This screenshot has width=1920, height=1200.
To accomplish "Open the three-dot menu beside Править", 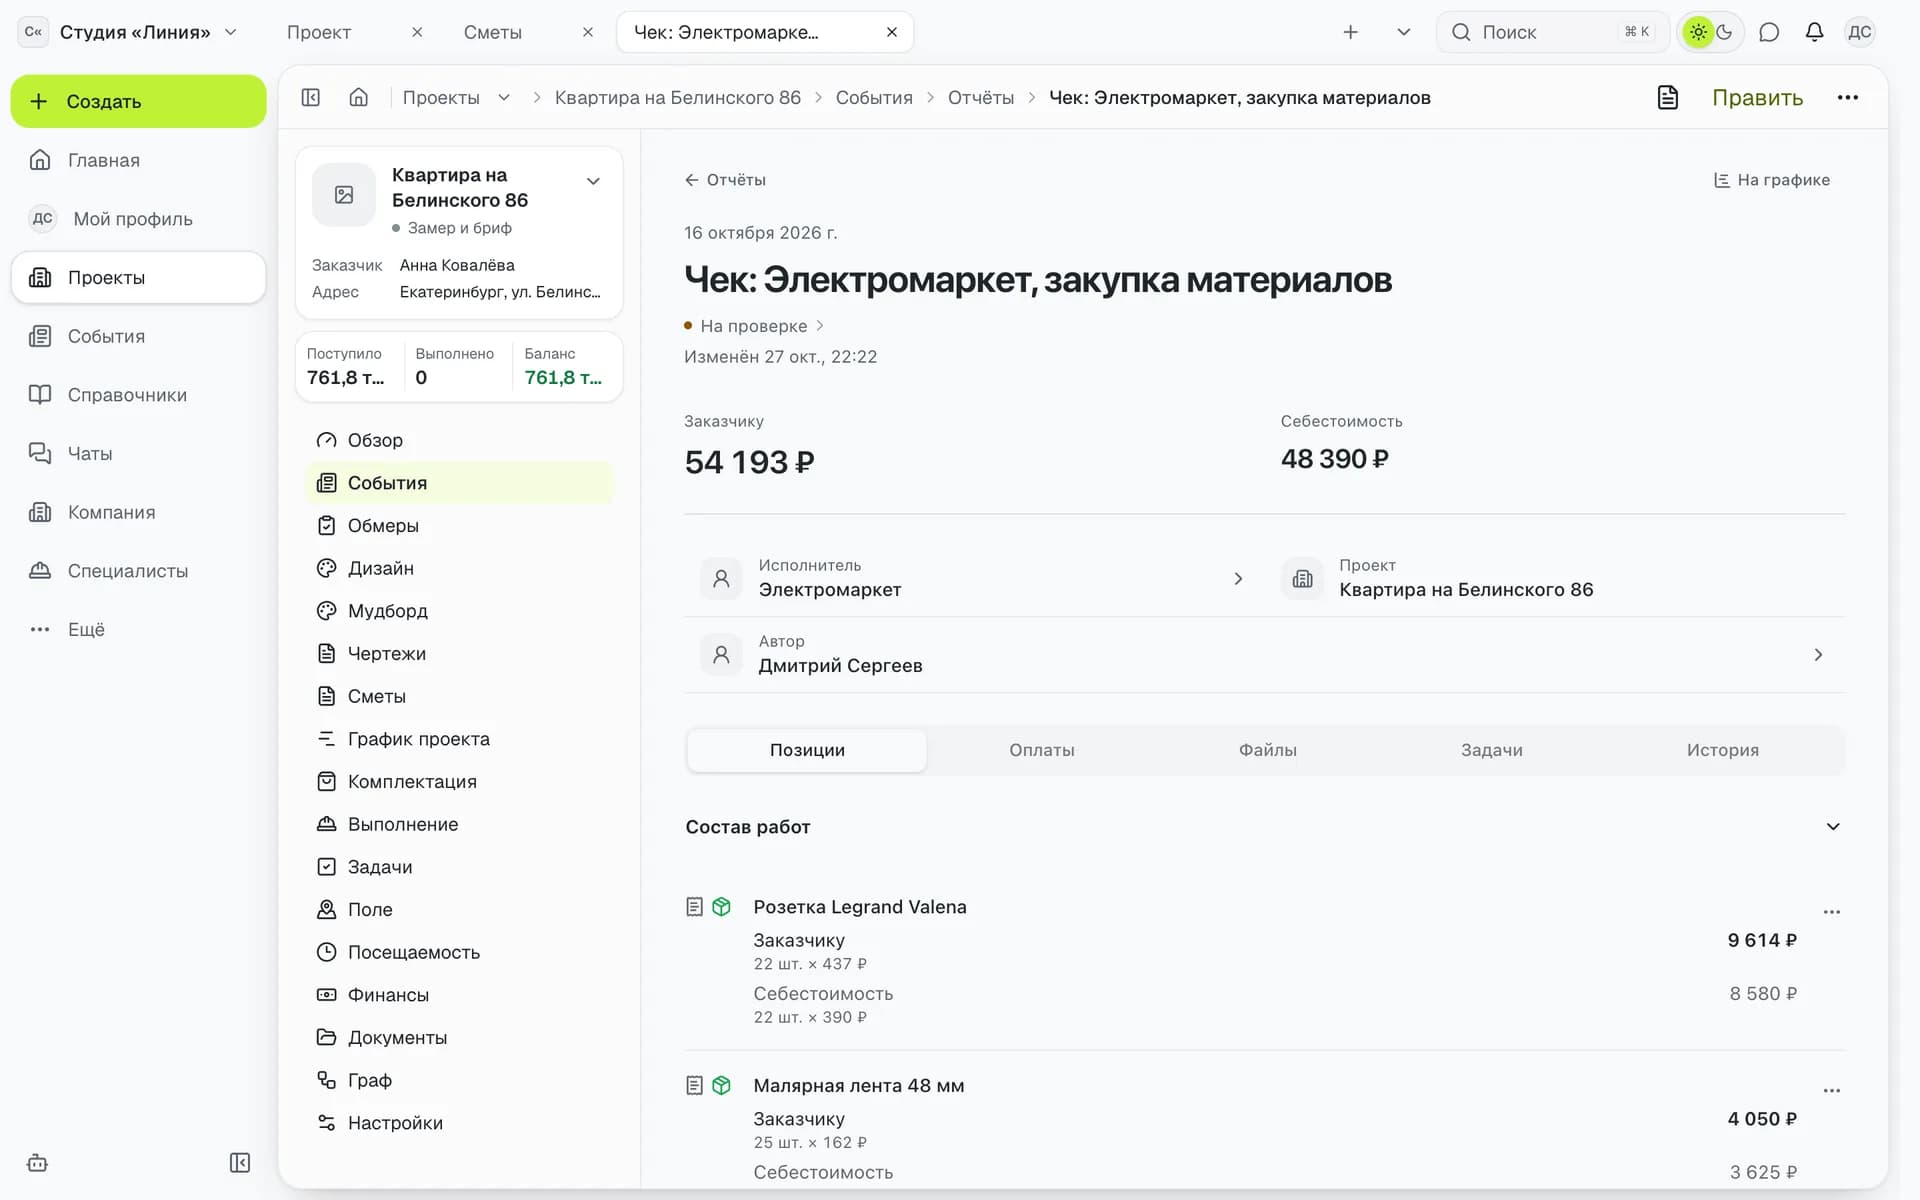I will (1847, 97).
